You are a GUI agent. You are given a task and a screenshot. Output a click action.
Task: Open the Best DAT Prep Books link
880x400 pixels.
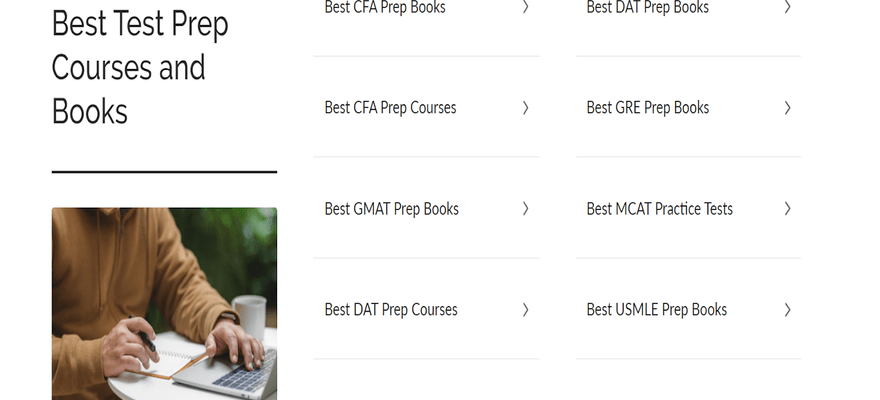click(x=647, y=8)
